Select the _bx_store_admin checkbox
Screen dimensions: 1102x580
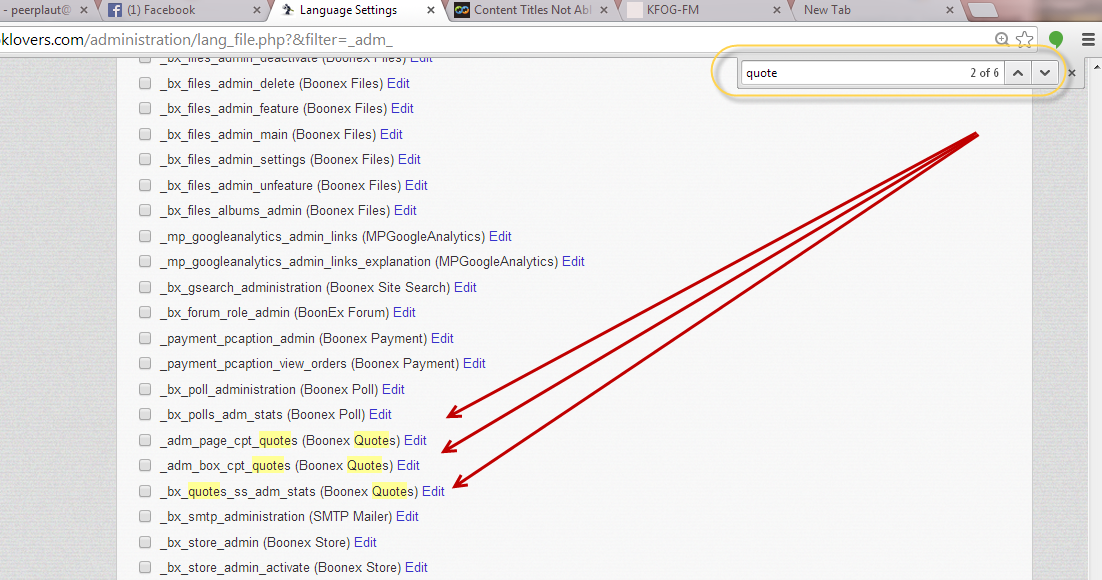[145, 542]
